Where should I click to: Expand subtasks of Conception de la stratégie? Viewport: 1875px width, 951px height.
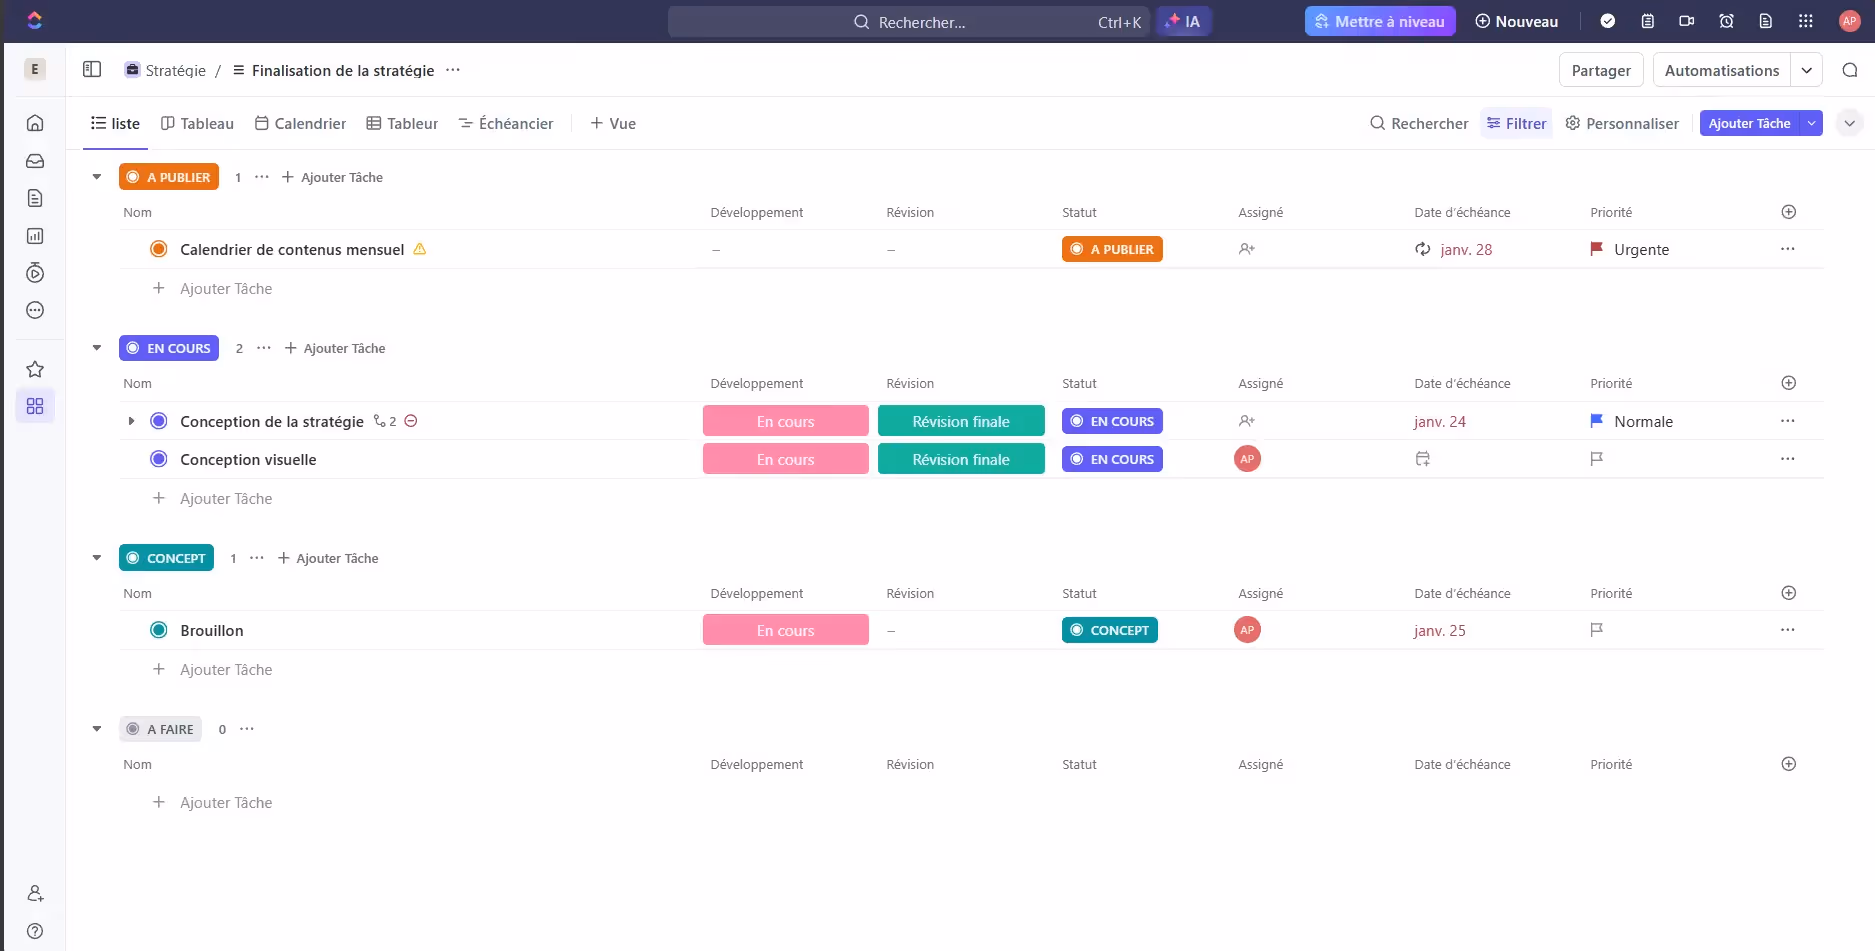tap(131, 421)
